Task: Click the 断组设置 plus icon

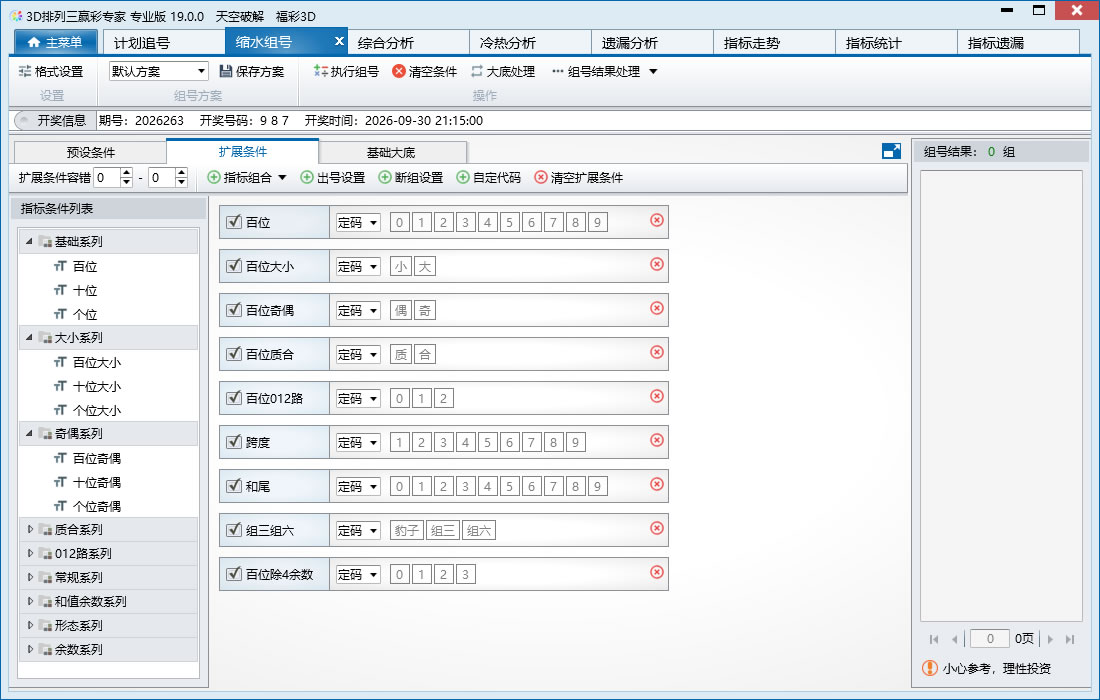Action: [384, 177]
